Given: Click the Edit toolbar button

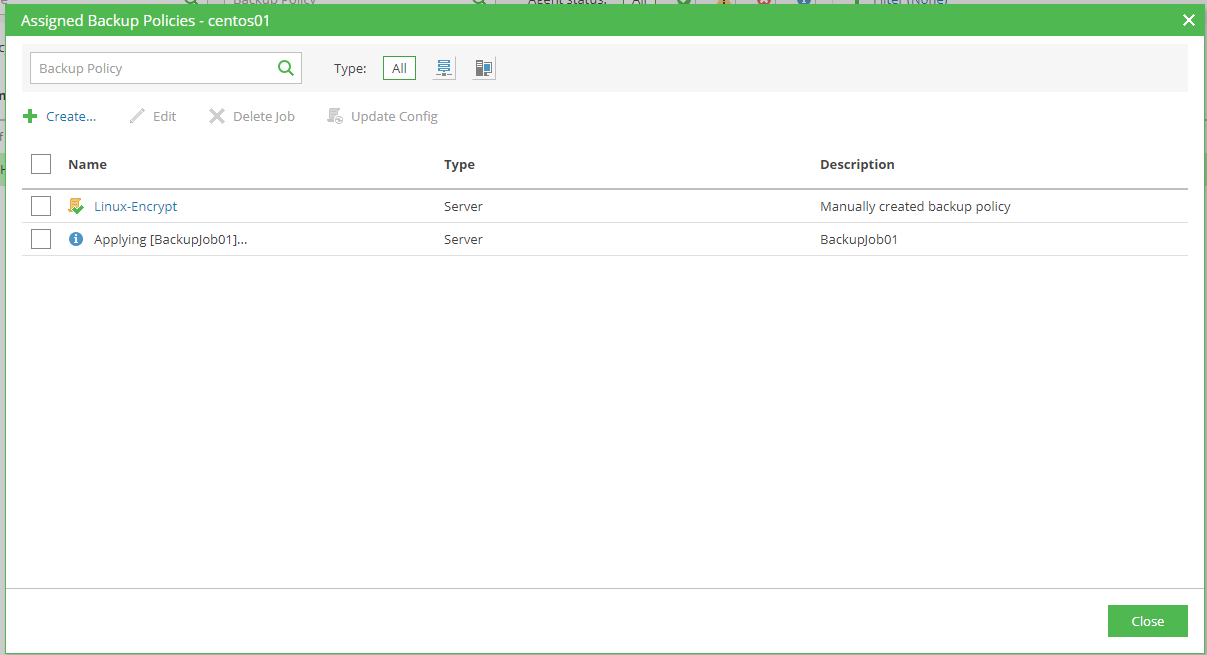Looking at the screenshot, I should [153, 116].
